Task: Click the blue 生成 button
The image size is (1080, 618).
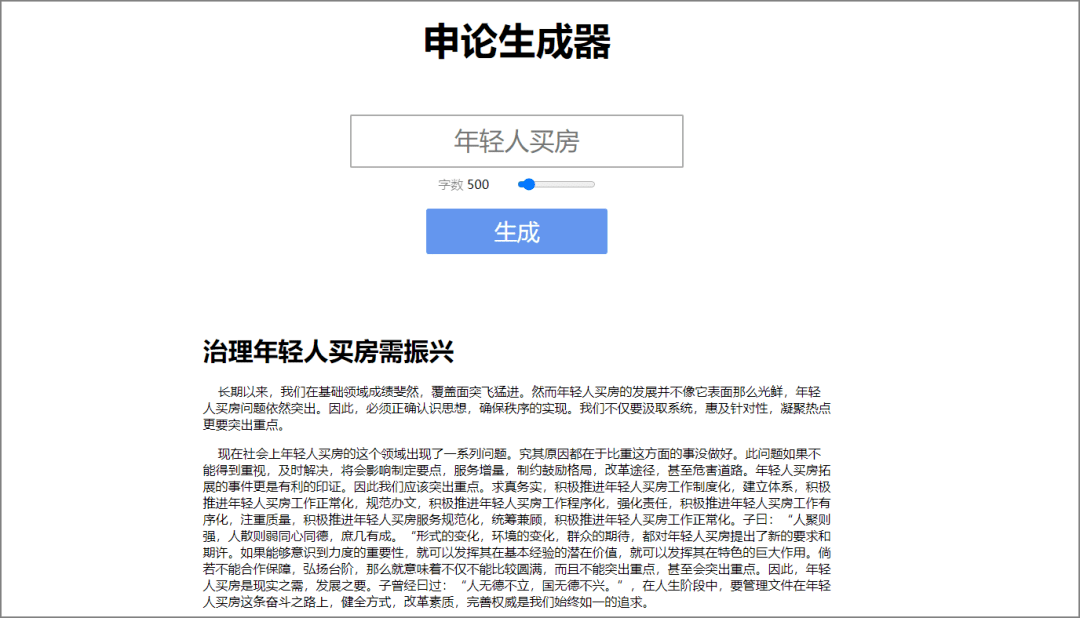Action: coord(517,231)
